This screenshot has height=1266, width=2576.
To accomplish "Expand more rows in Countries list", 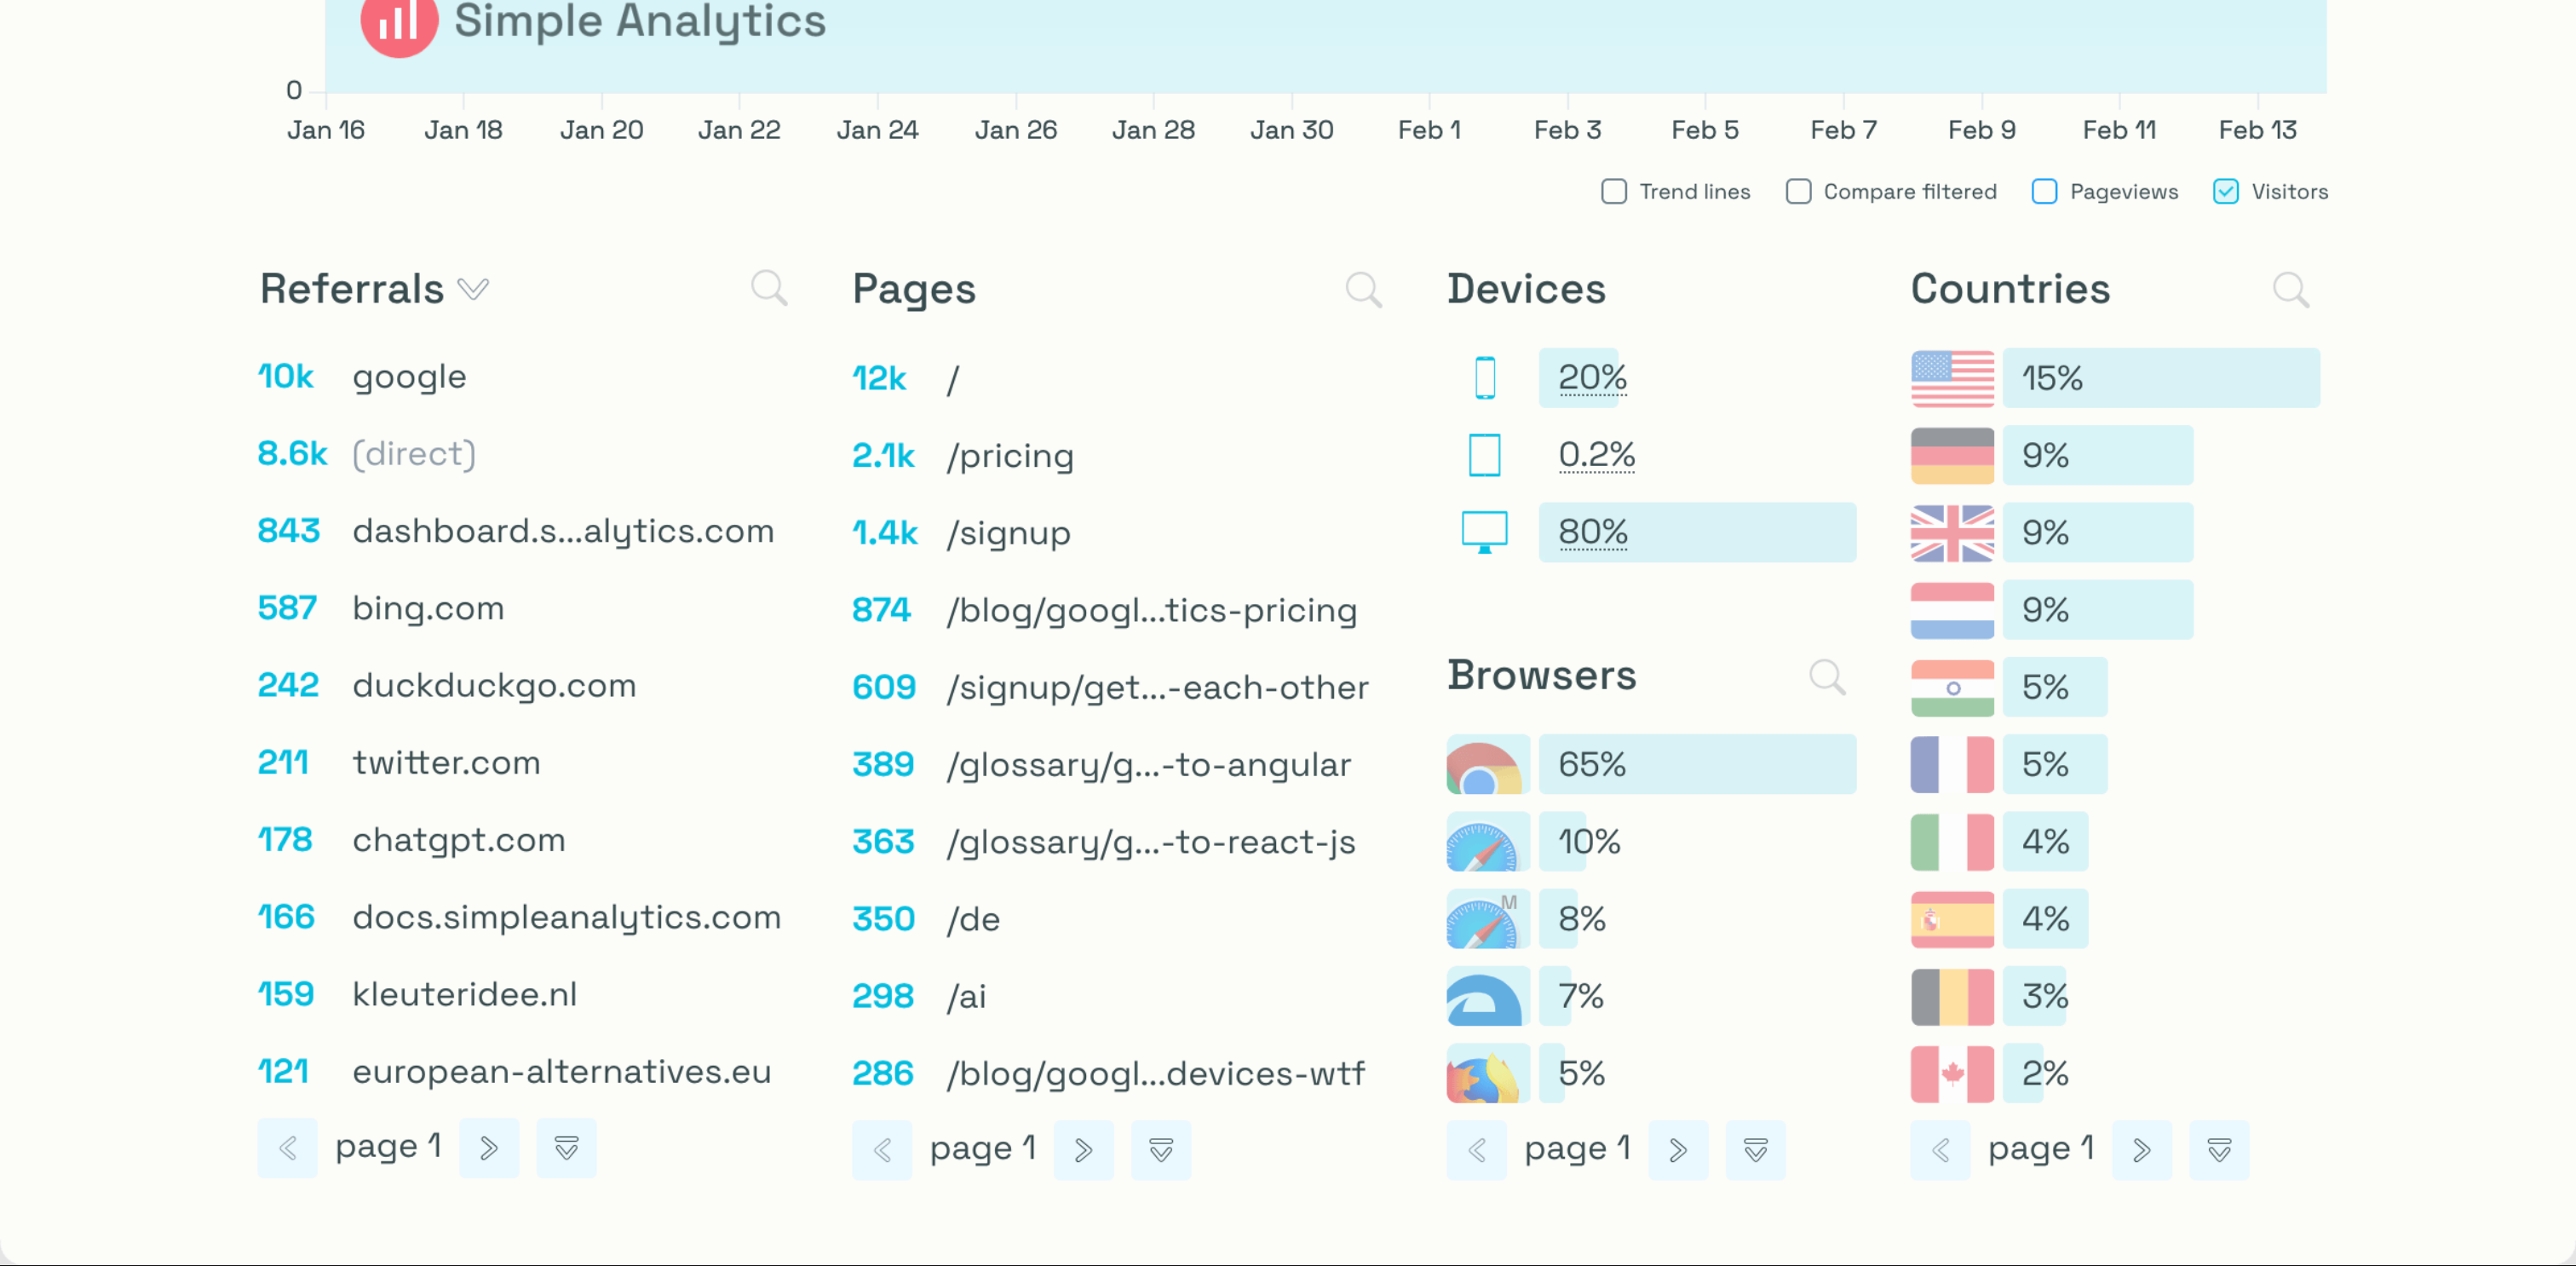I will [x=2219, y=1150].
